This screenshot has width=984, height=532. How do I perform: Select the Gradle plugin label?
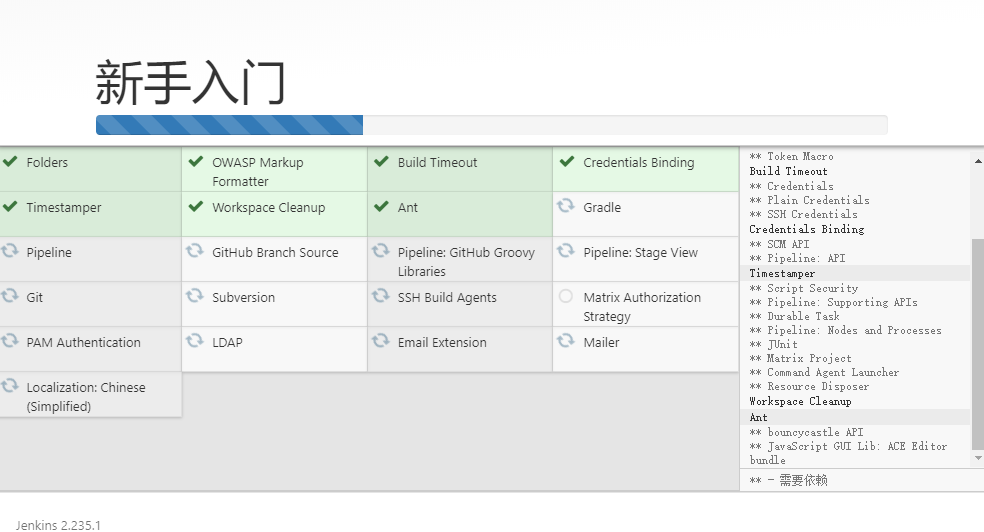point(602,208)
